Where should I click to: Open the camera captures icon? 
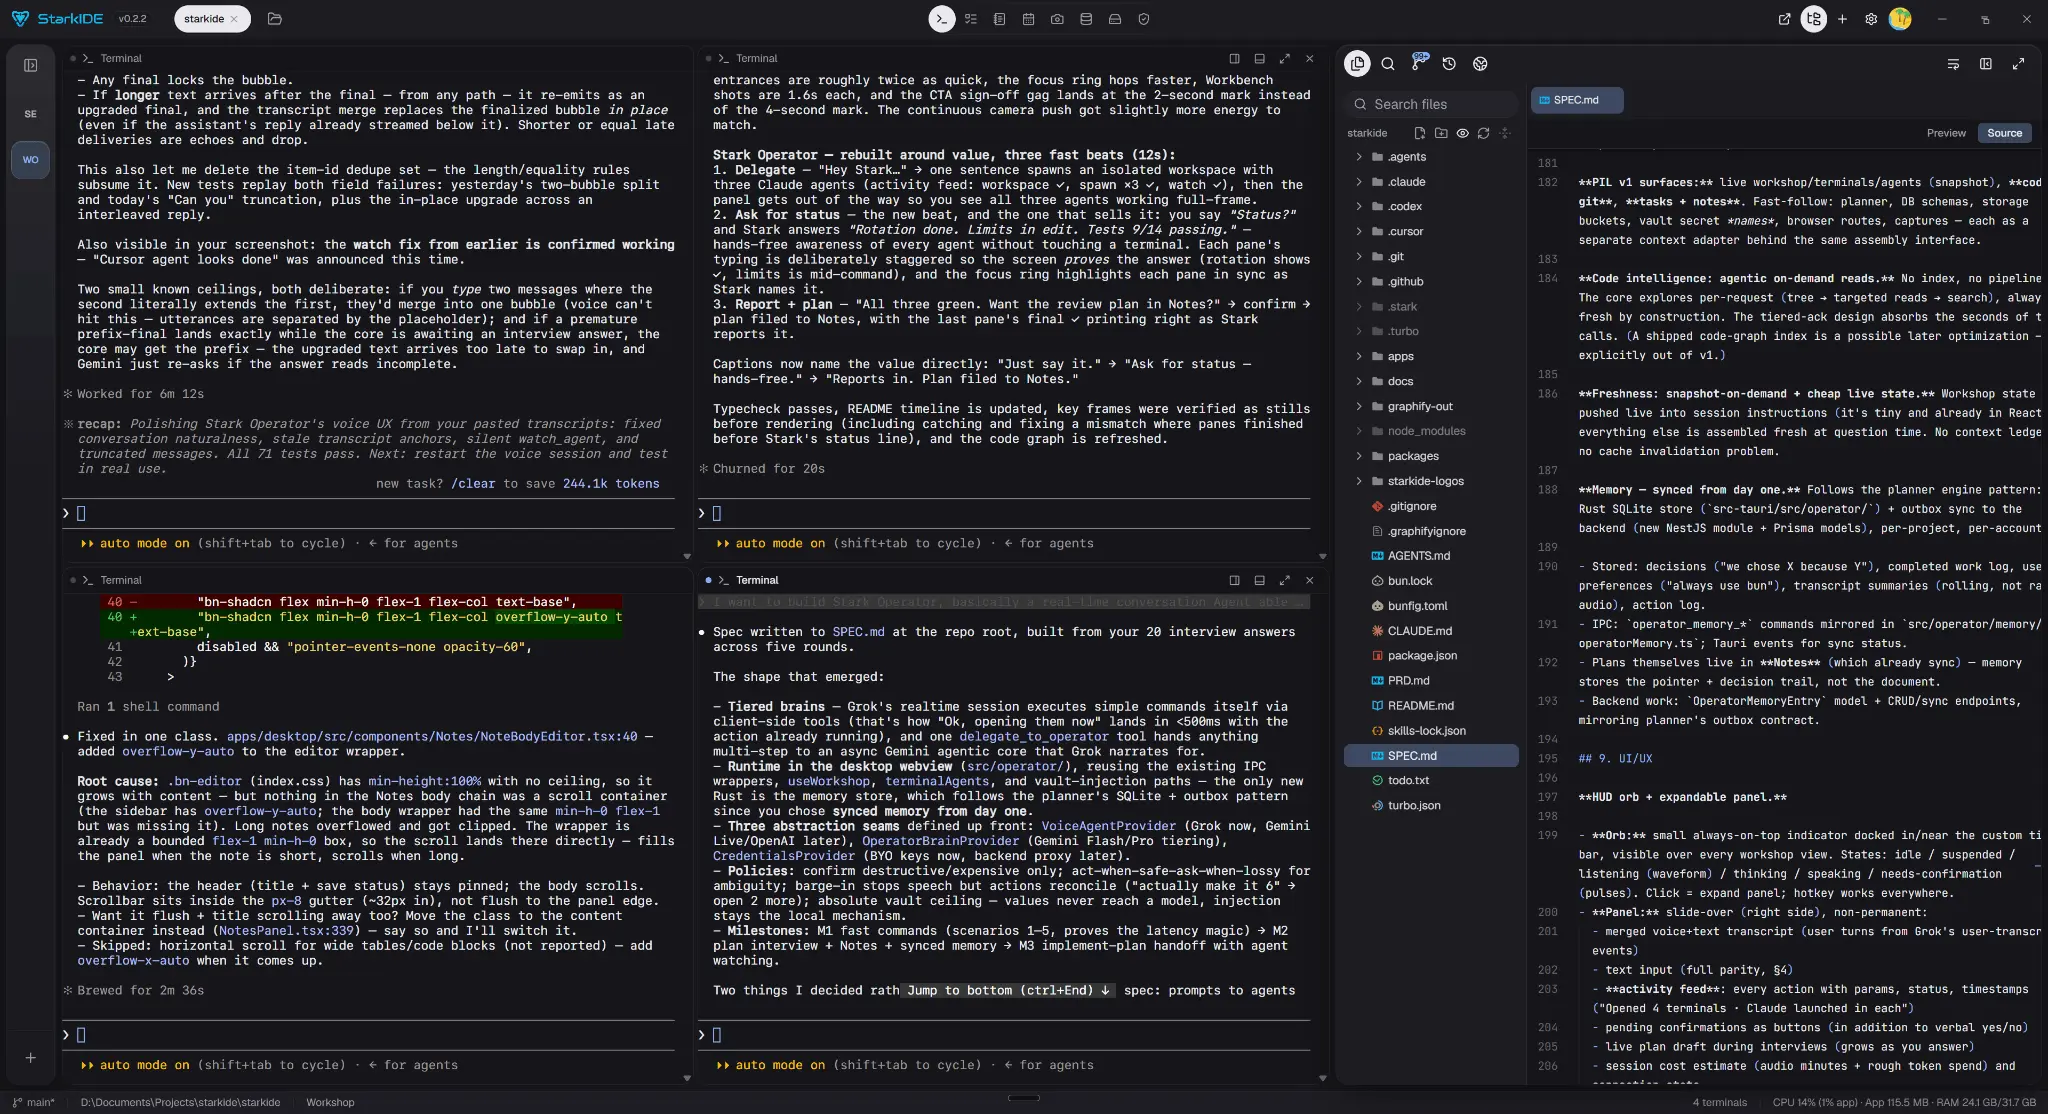(x=1057, y=19)
